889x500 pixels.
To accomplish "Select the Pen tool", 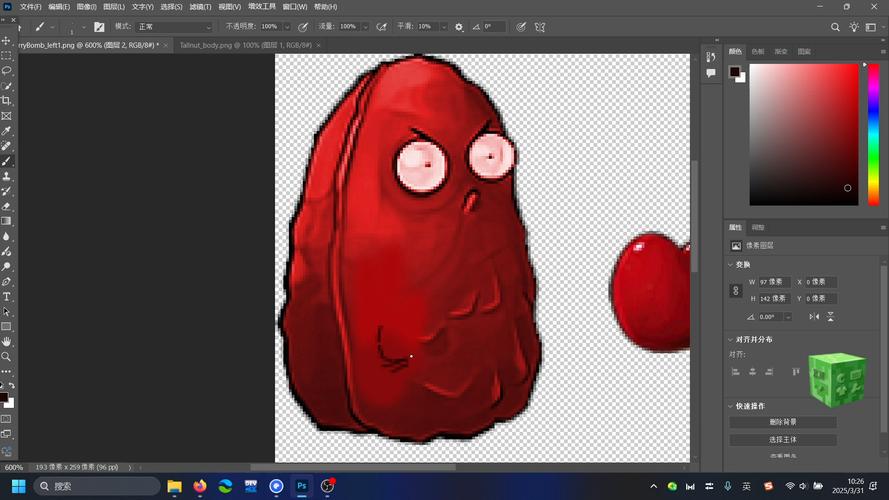I will tap(6, 282).
